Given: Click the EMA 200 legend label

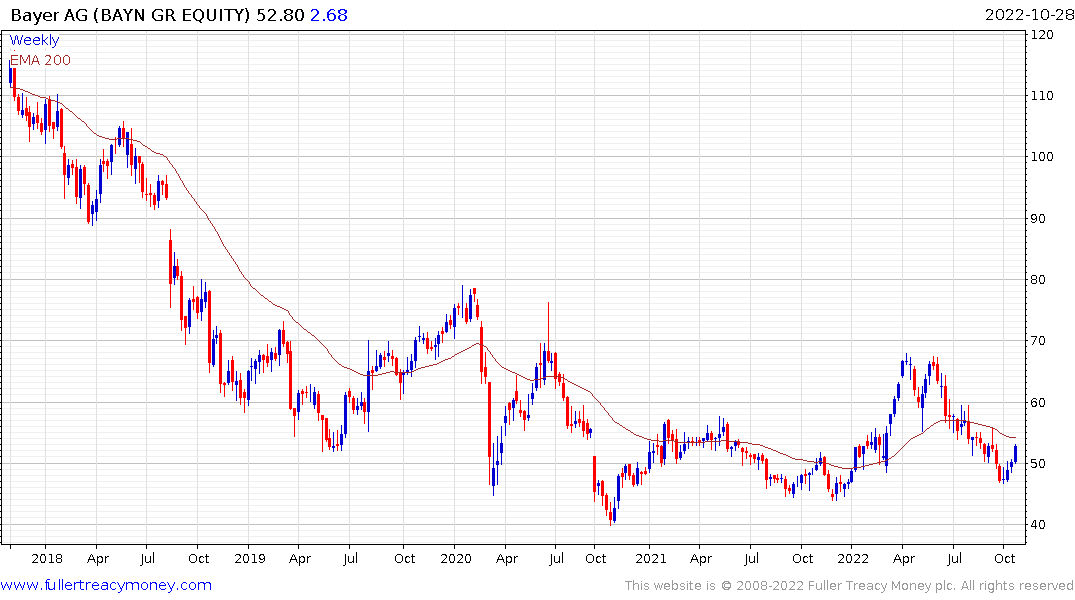Looking at the screenshot, I should 40,60.
